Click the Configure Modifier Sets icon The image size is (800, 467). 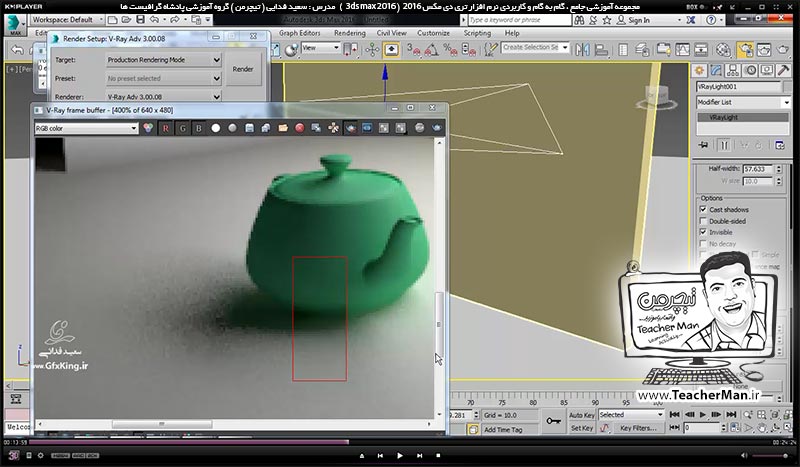click(x=780, y=145)
